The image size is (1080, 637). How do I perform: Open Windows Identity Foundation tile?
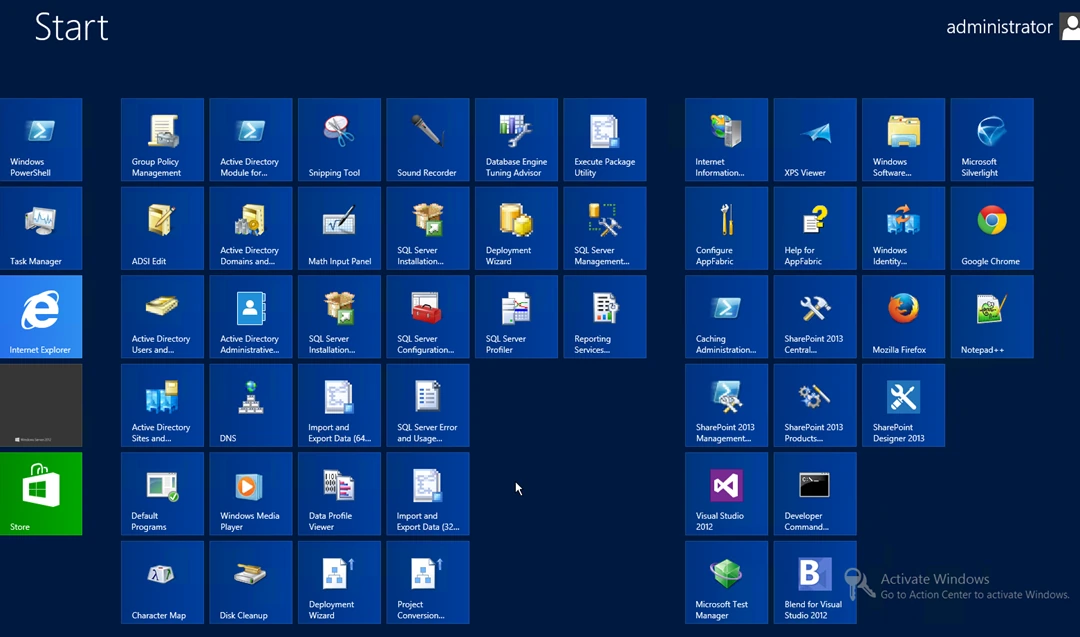904,228
